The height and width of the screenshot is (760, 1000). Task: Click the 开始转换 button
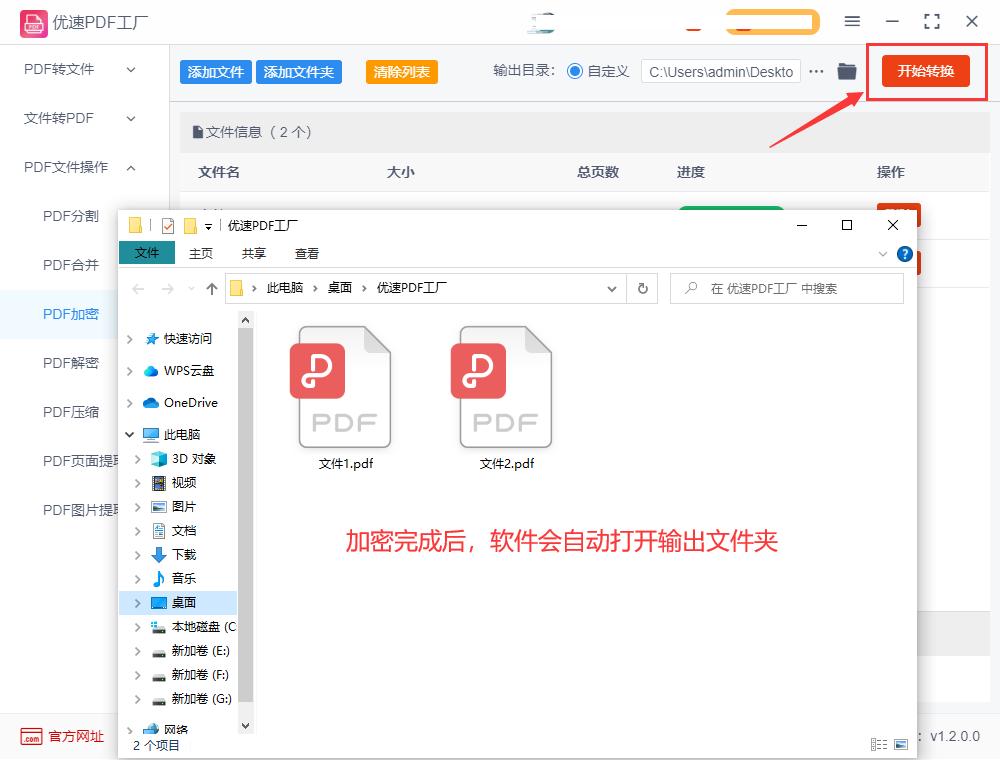(x=925, y=71)
